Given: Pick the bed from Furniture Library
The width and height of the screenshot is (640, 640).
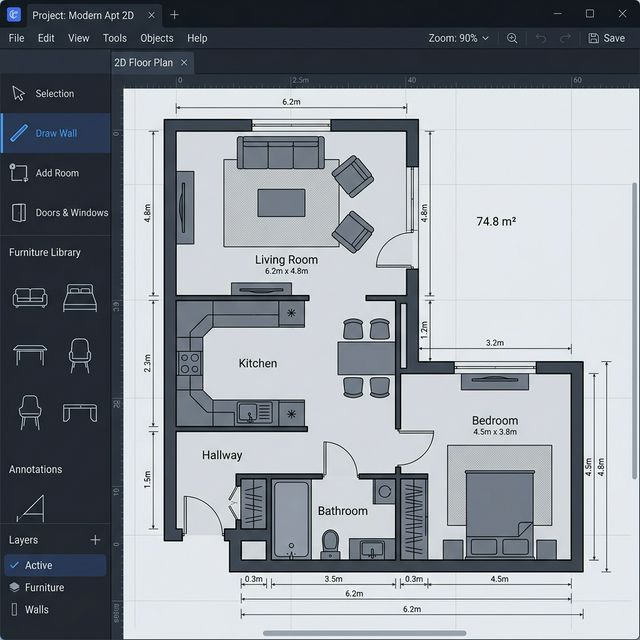Looking at the screenshot, I should pos(80,298).
